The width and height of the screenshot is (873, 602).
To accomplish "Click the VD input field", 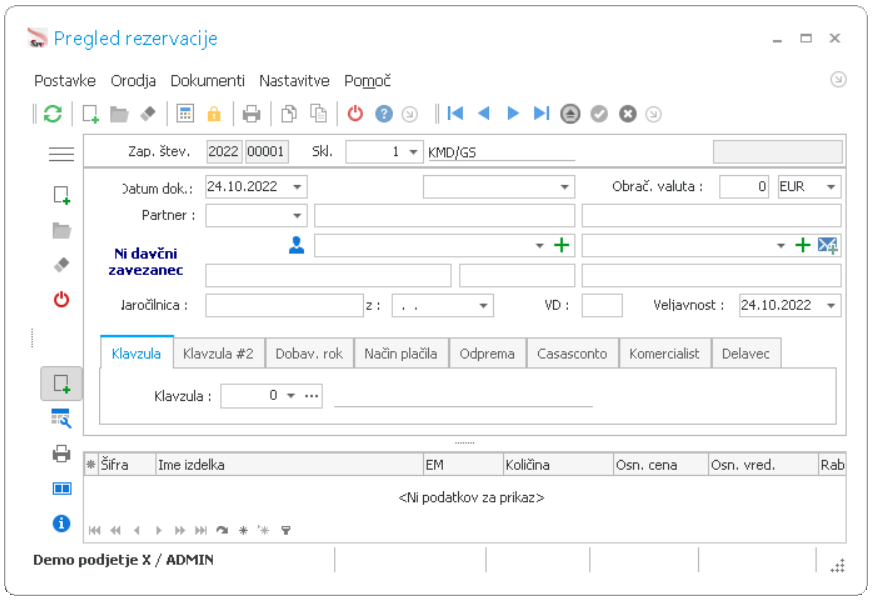I will click(602, 305).
